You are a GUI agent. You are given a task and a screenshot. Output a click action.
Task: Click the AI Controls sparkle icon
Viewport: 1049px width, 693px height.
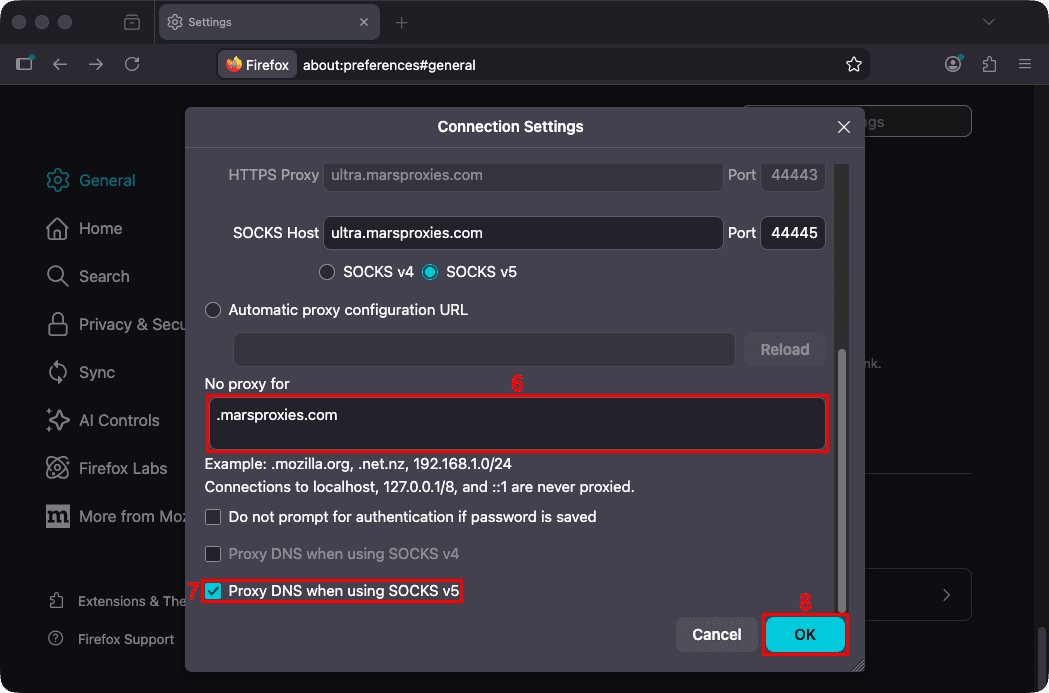[58, 420]
